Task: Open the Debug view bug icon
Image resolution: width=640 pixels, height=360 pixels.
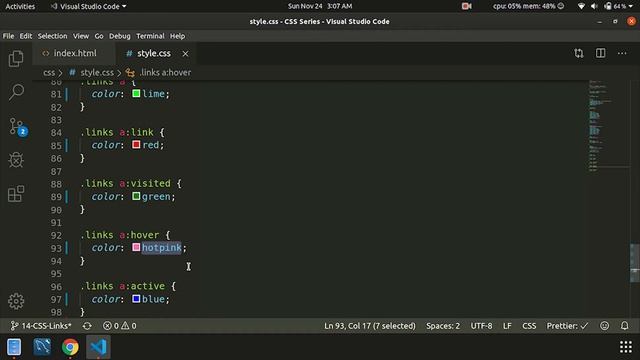Action: pyautogui.click(x=16, y=160)
